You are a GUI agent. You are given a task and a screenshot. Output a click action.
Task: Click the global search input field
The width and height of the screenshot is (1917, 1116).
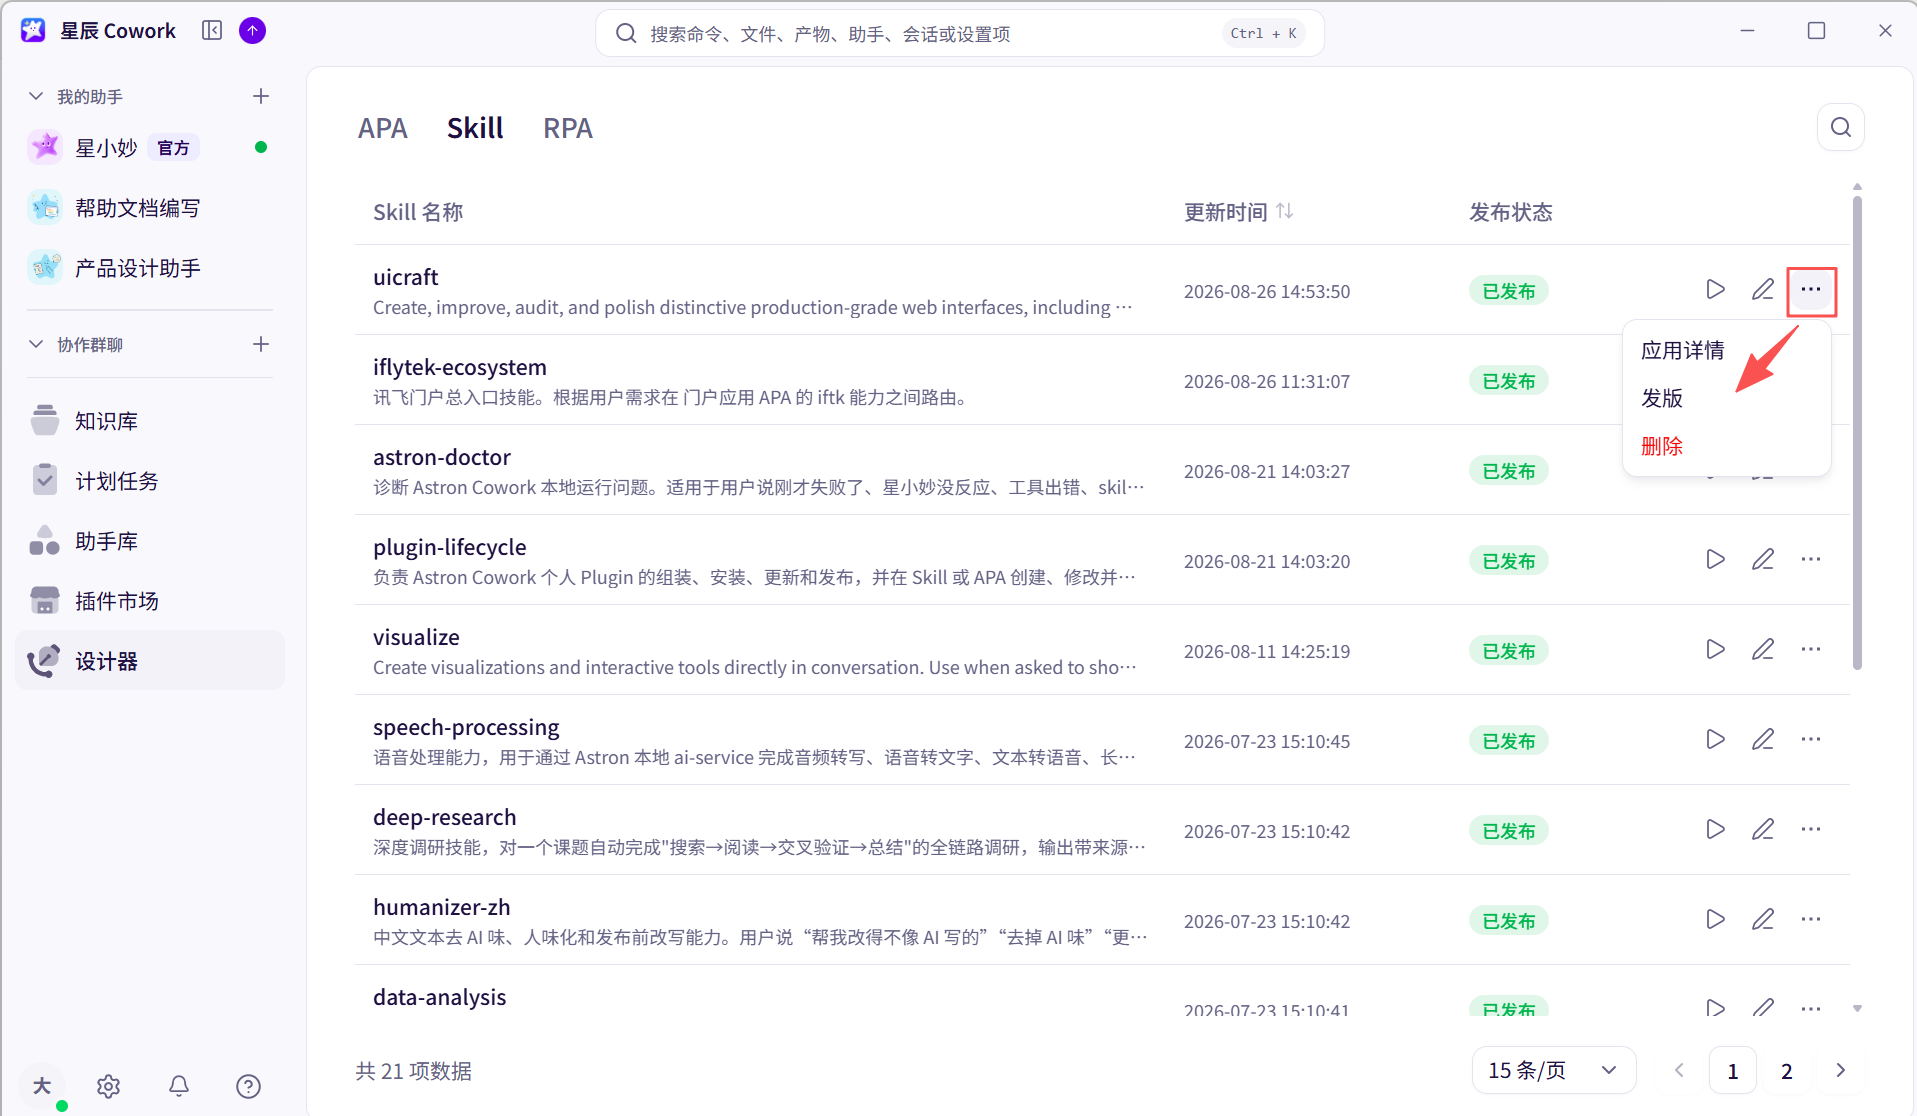click(960, 33)
